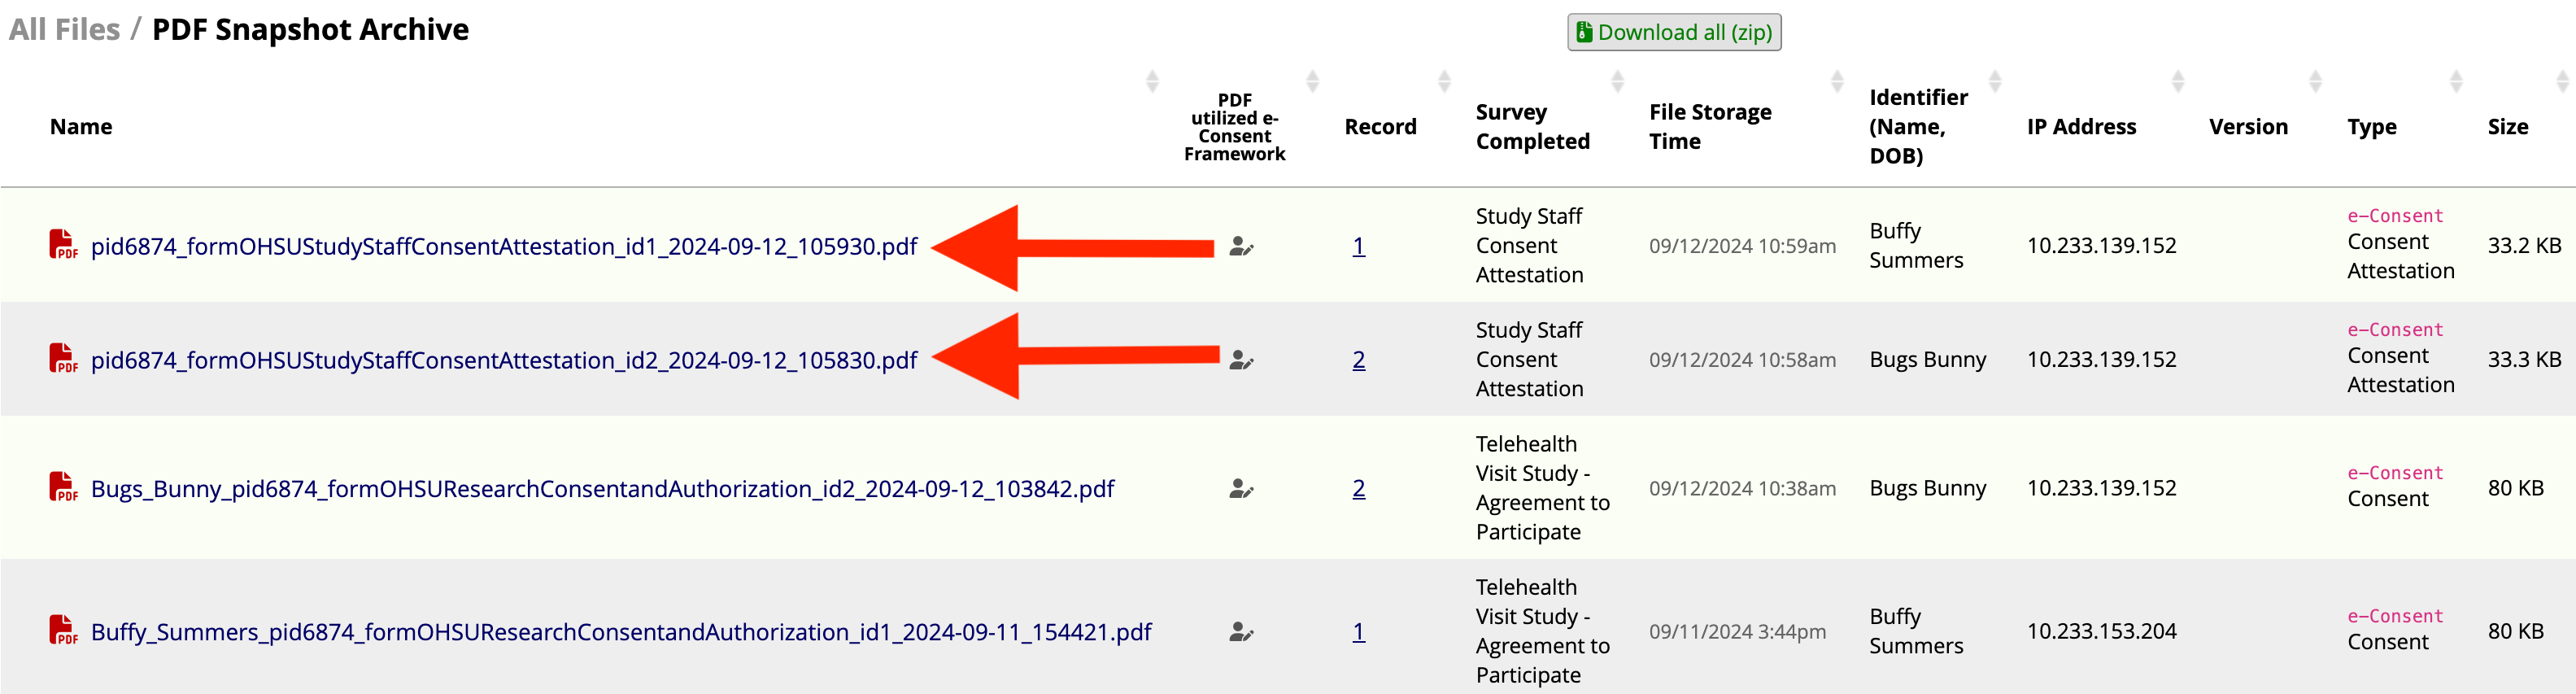Click PDF icon beside Bugs_Bunny consent file
Image resolution: width=2576 pixels, height=694 pixels.
click(x=63, y=488)
